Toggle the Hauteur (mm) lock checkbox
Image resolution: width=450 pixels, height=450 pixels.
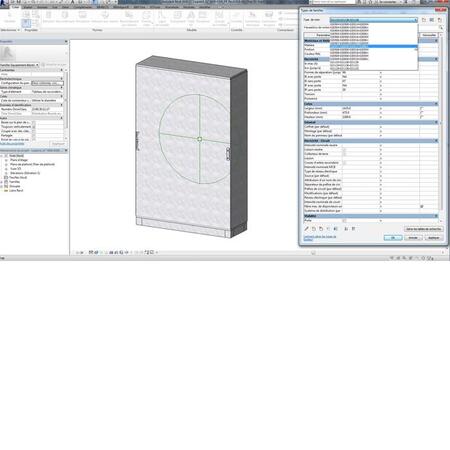(x=421, y=117)
